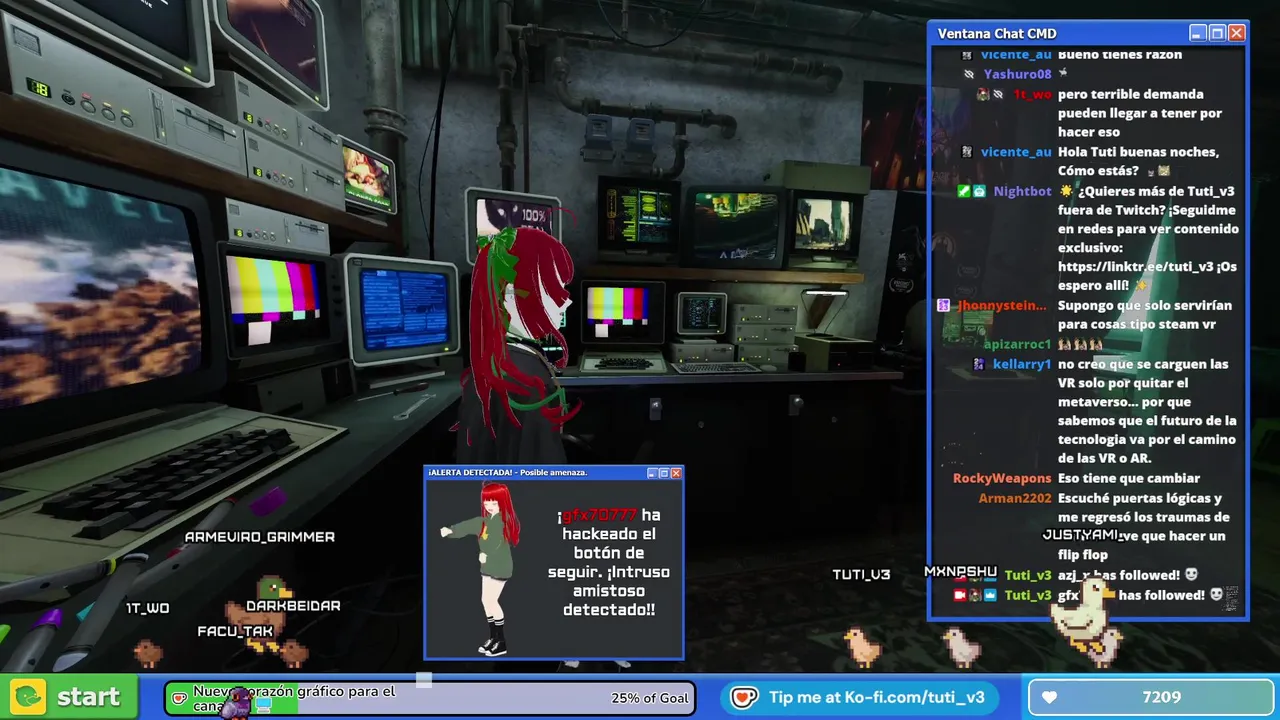Click the Ko-fi heart cup icon in goal bar
Screen dimensions: 1280x720
(180, 698)
